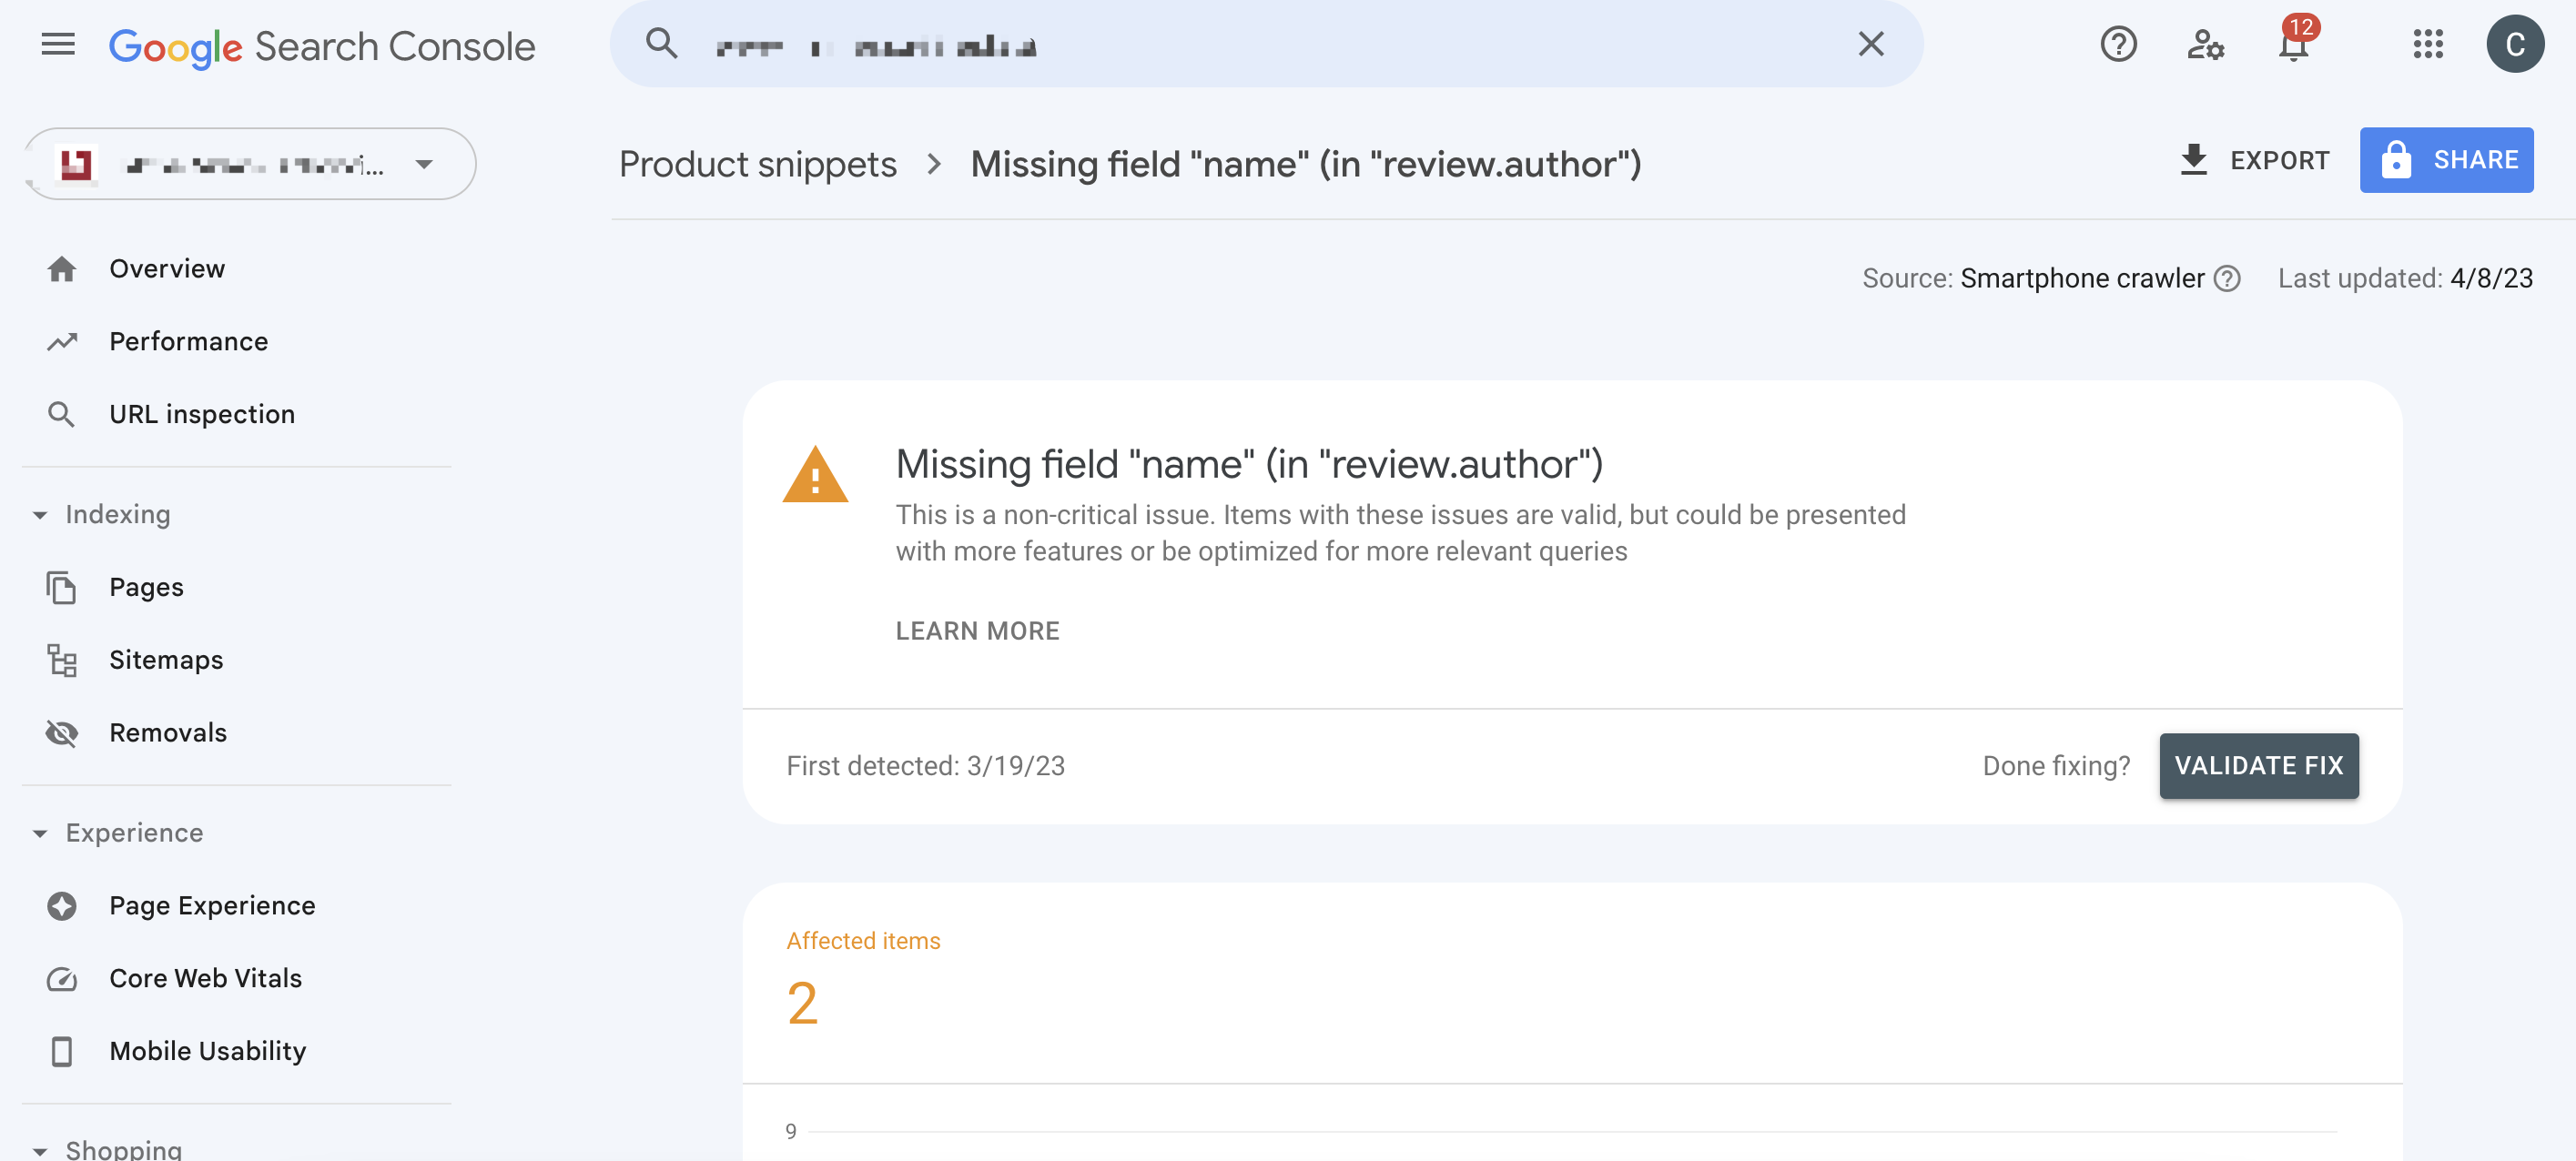
Task: Open the Help question mark icon
Action: (2118, 44)
